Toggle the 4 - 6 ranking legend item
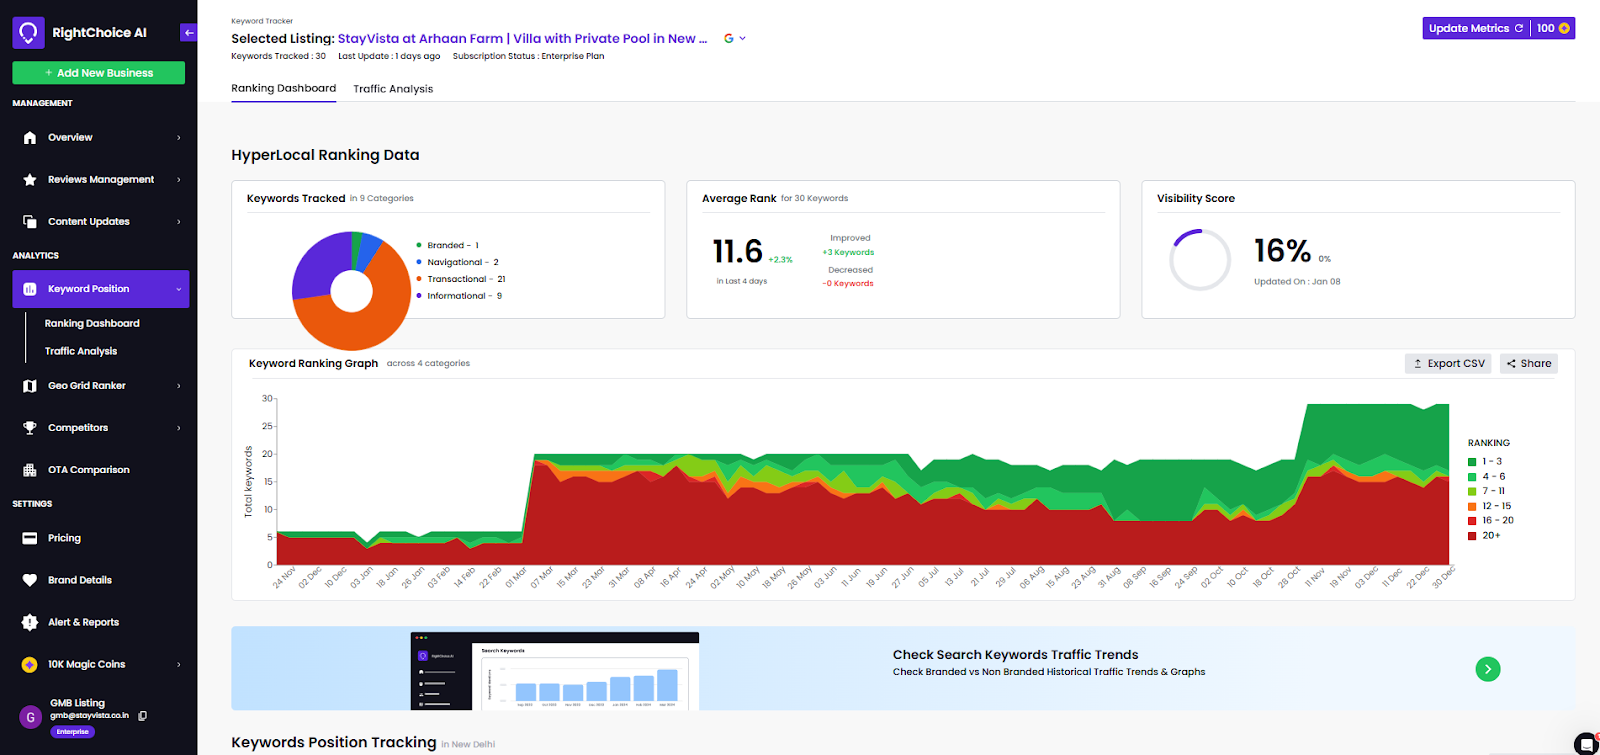Screen dimensions: 1600x755 point(1487,477)
